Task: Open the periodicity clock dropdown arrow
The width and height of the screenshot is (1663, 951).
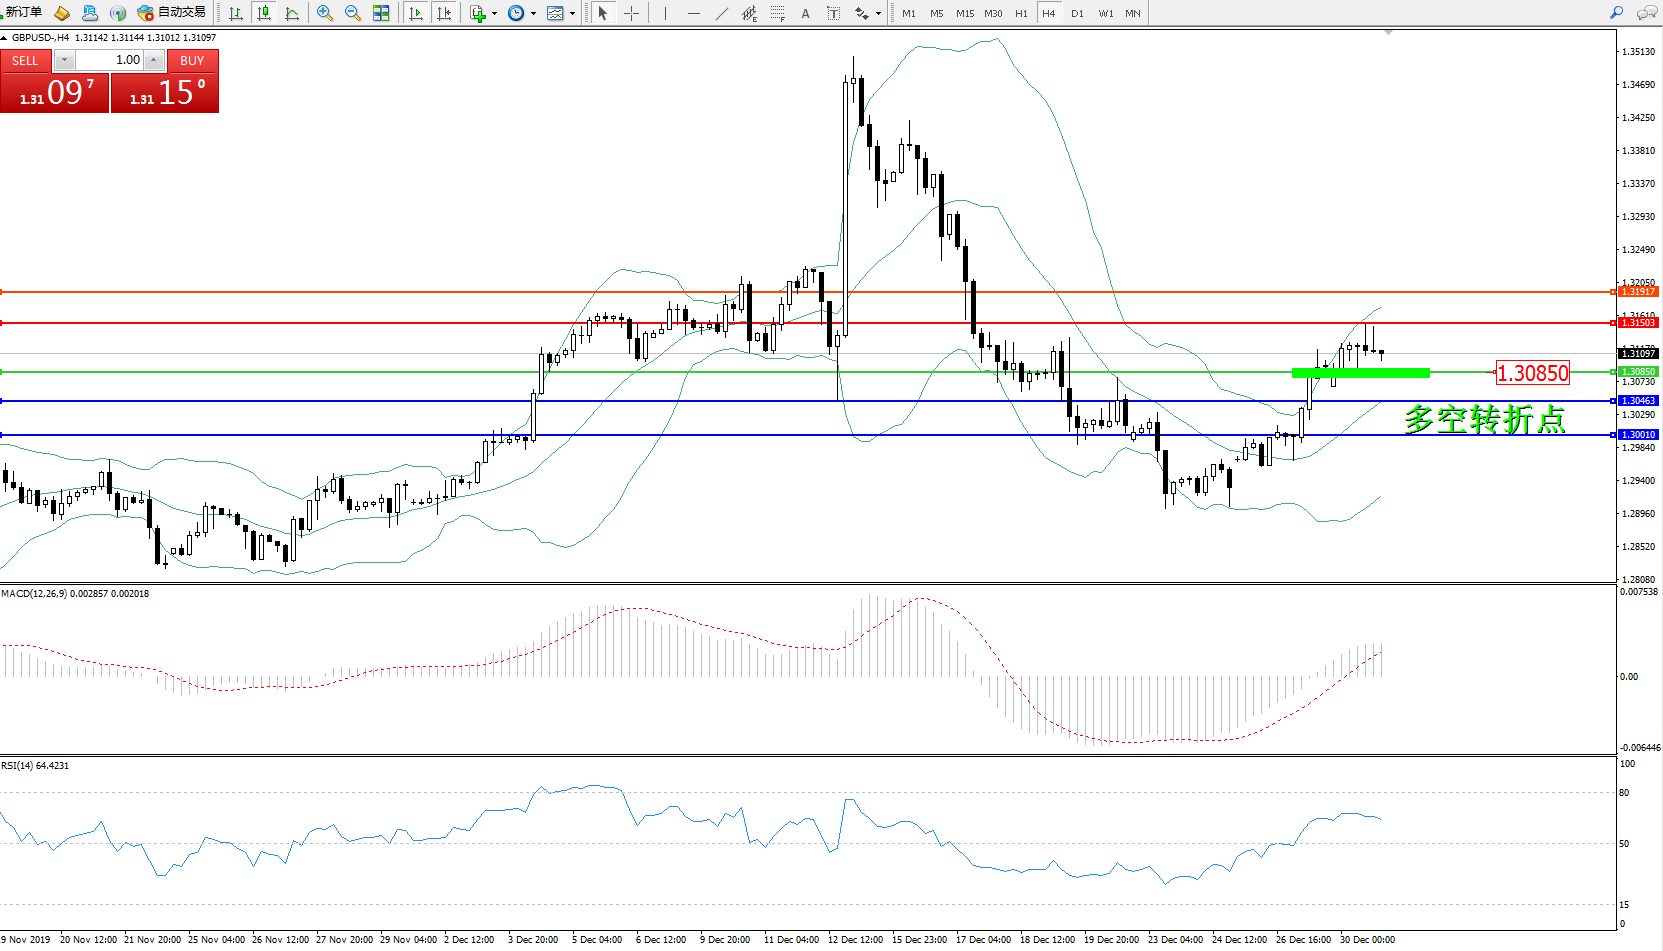Action: pos(533,14)
